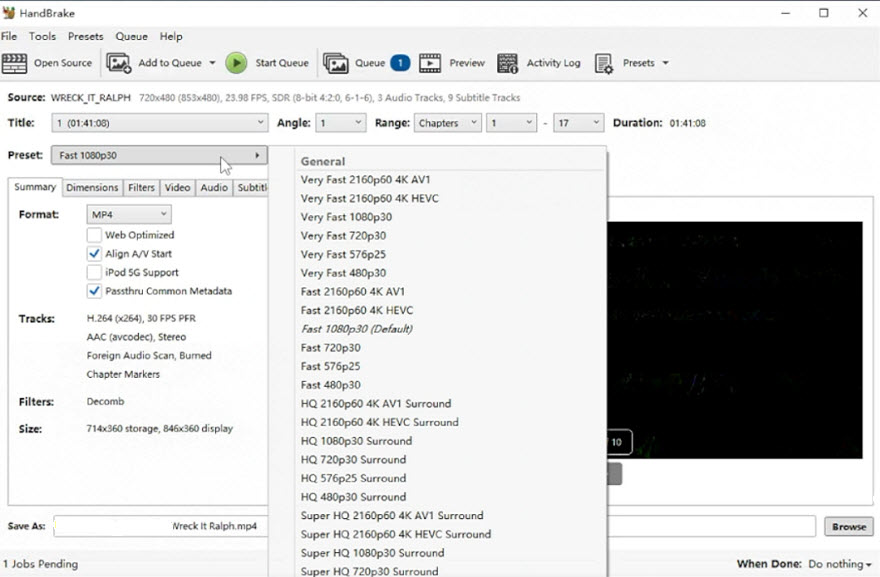The image size is (880, 577).
Task: Click the Open Source label
Action: click(x=63, y=63)
